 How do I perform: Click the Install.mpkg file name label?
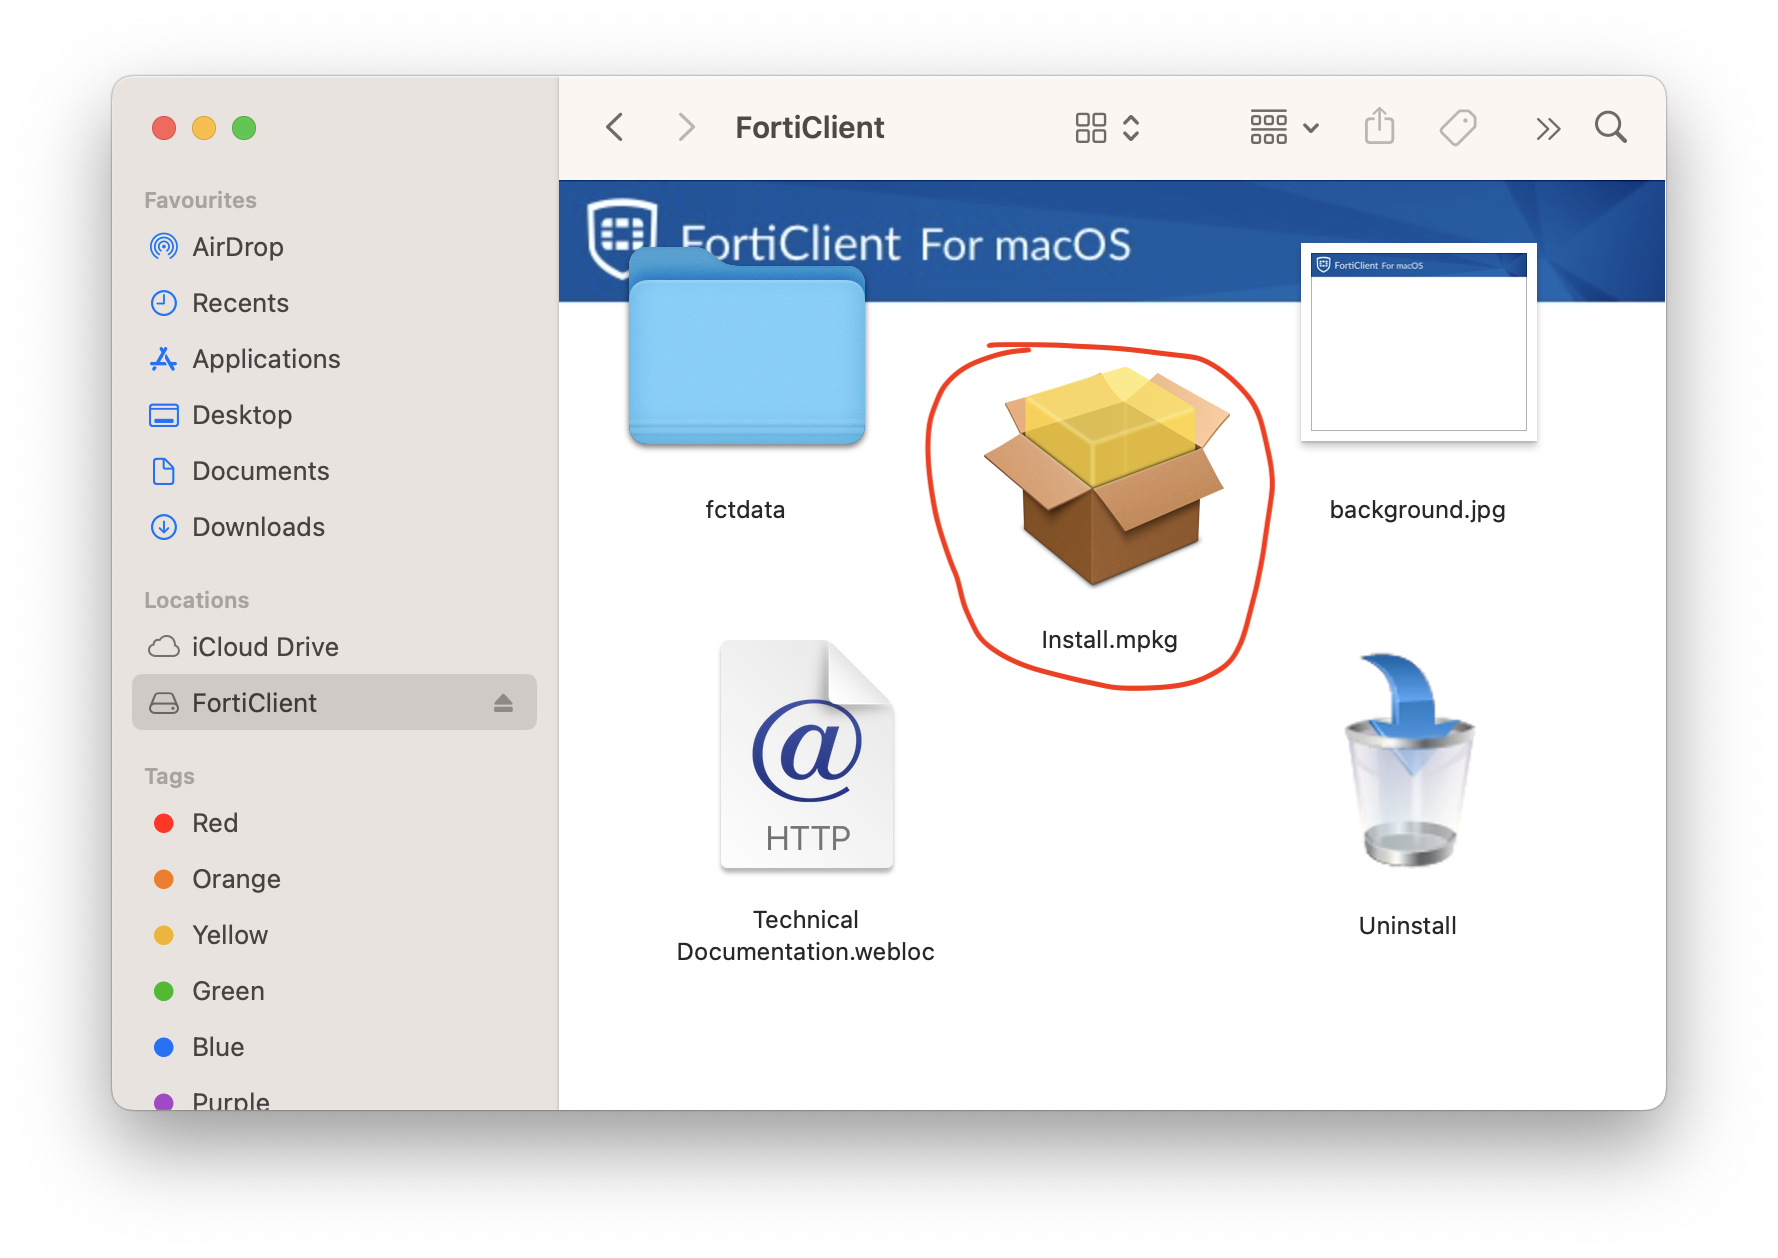pyautogui.click(x=1109, y=640)
